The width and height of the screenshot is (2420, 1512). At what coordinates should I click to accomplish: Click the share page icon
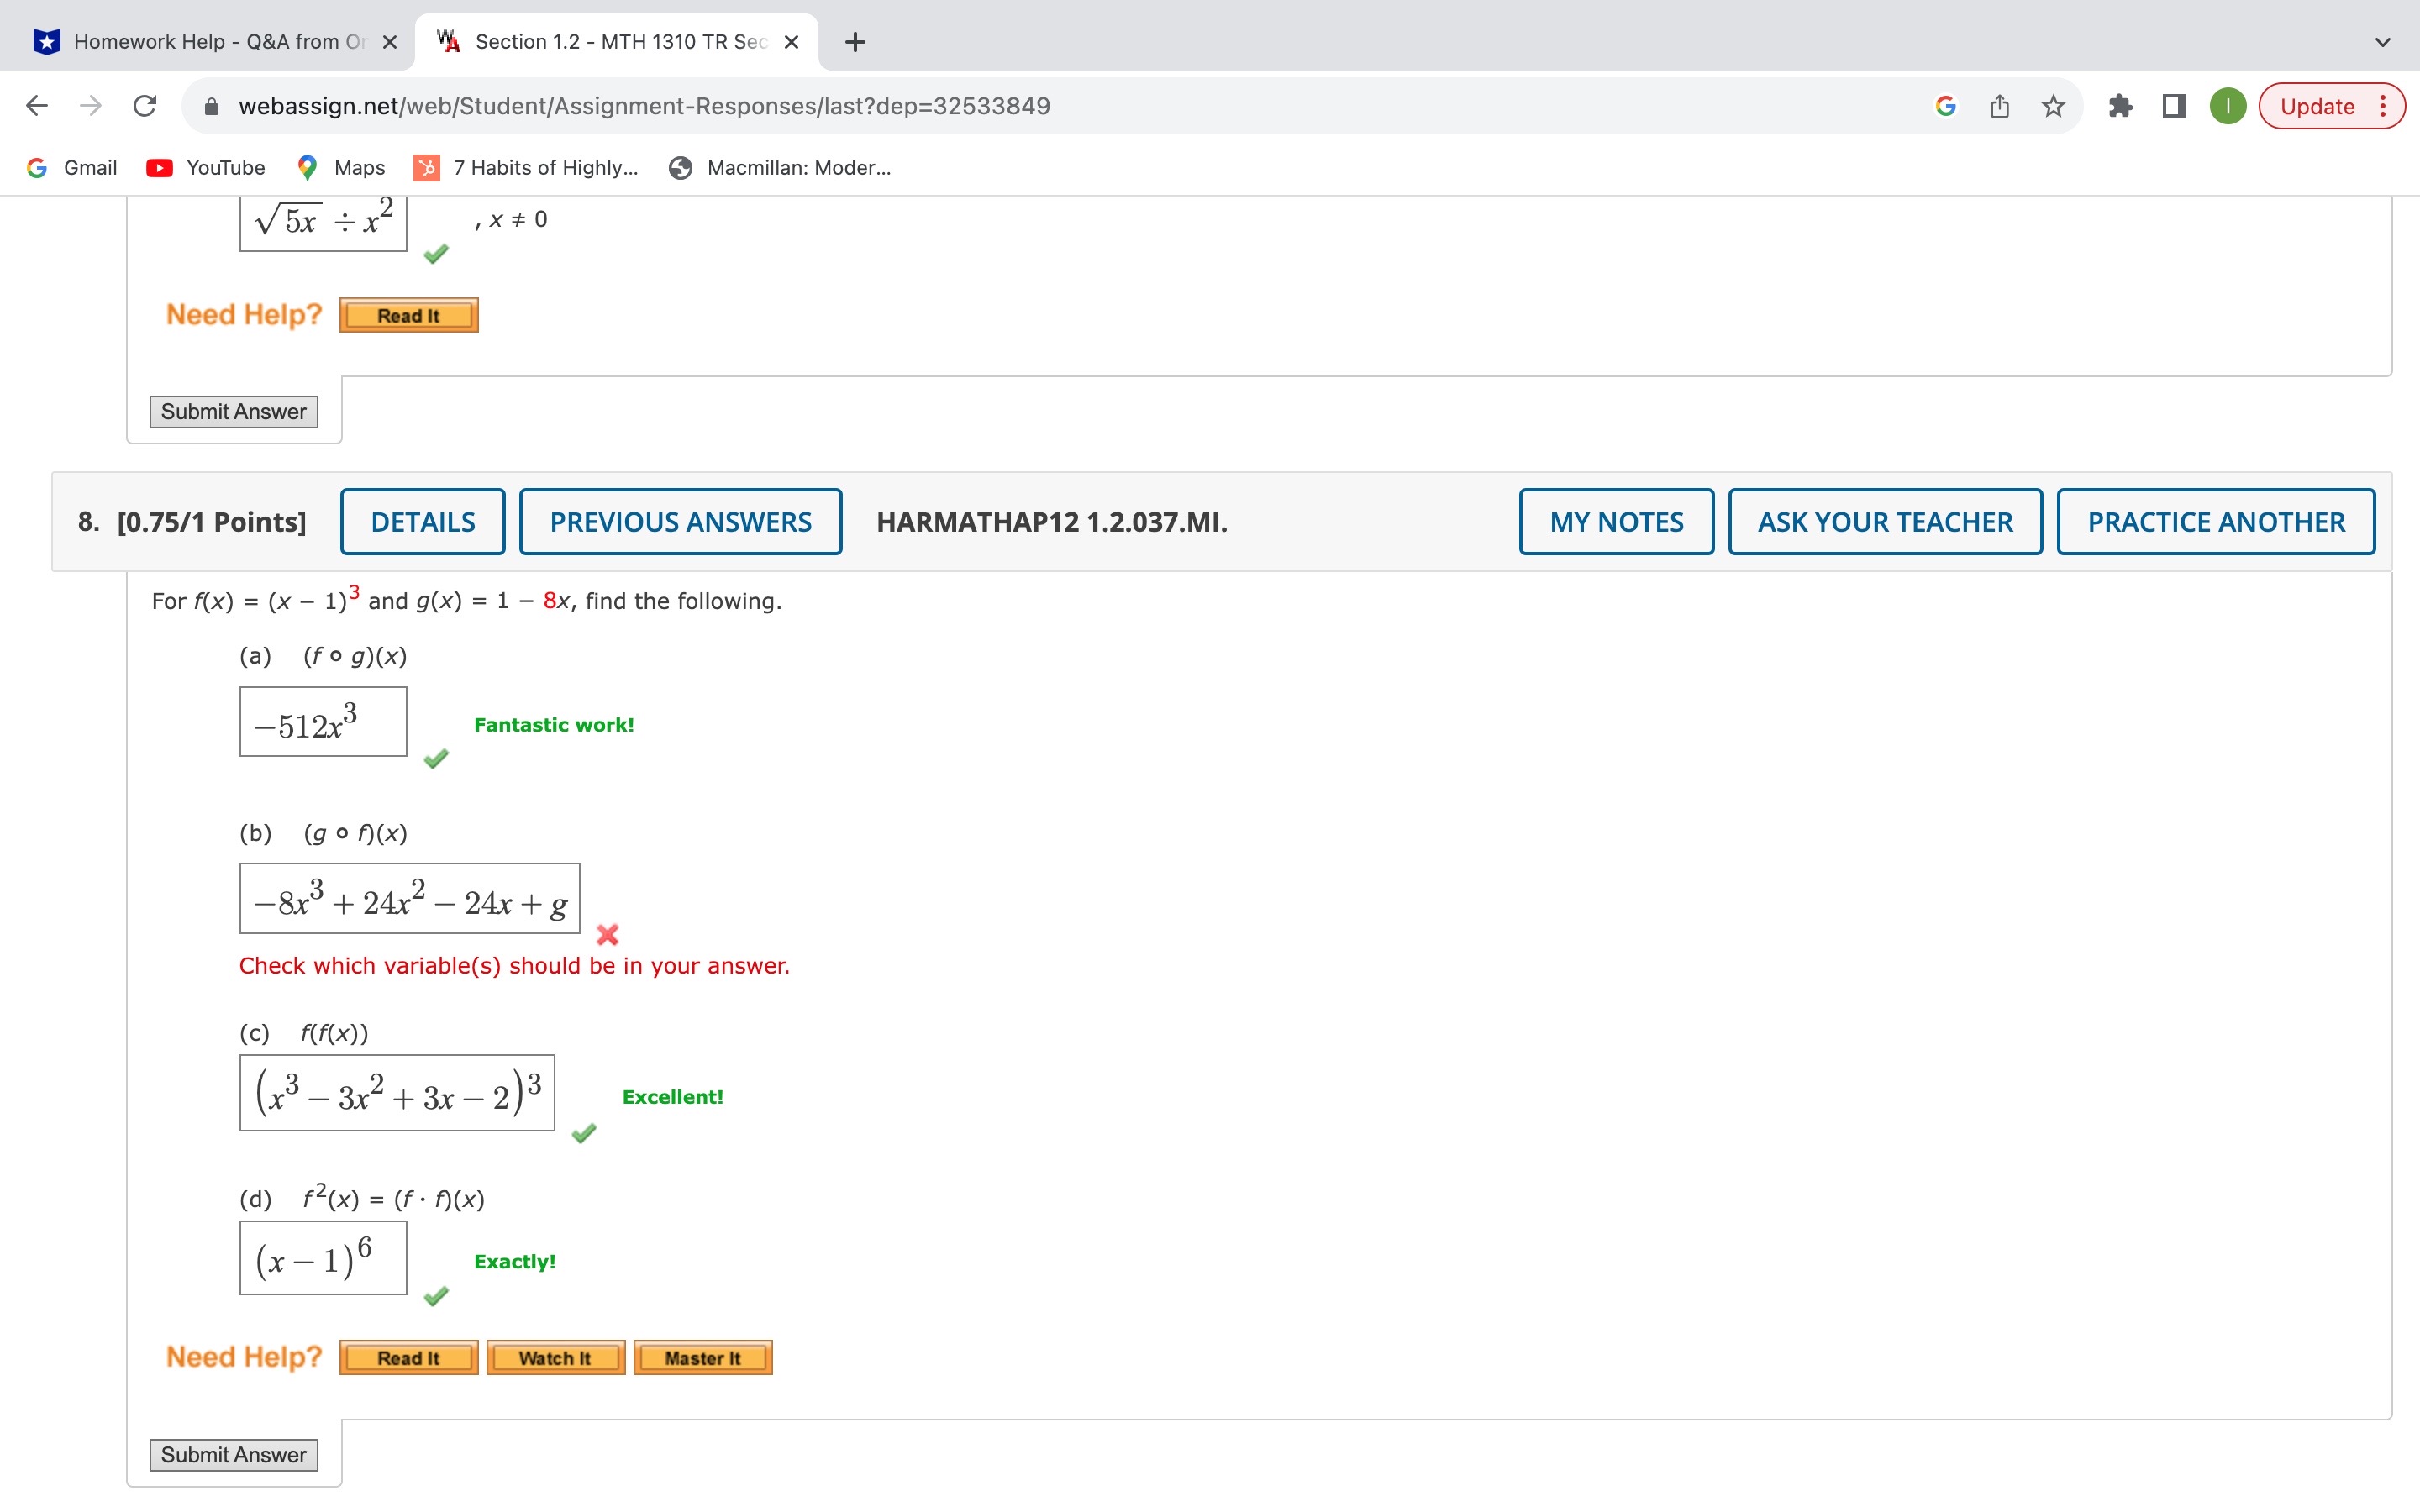click(x=1999, y=106)
